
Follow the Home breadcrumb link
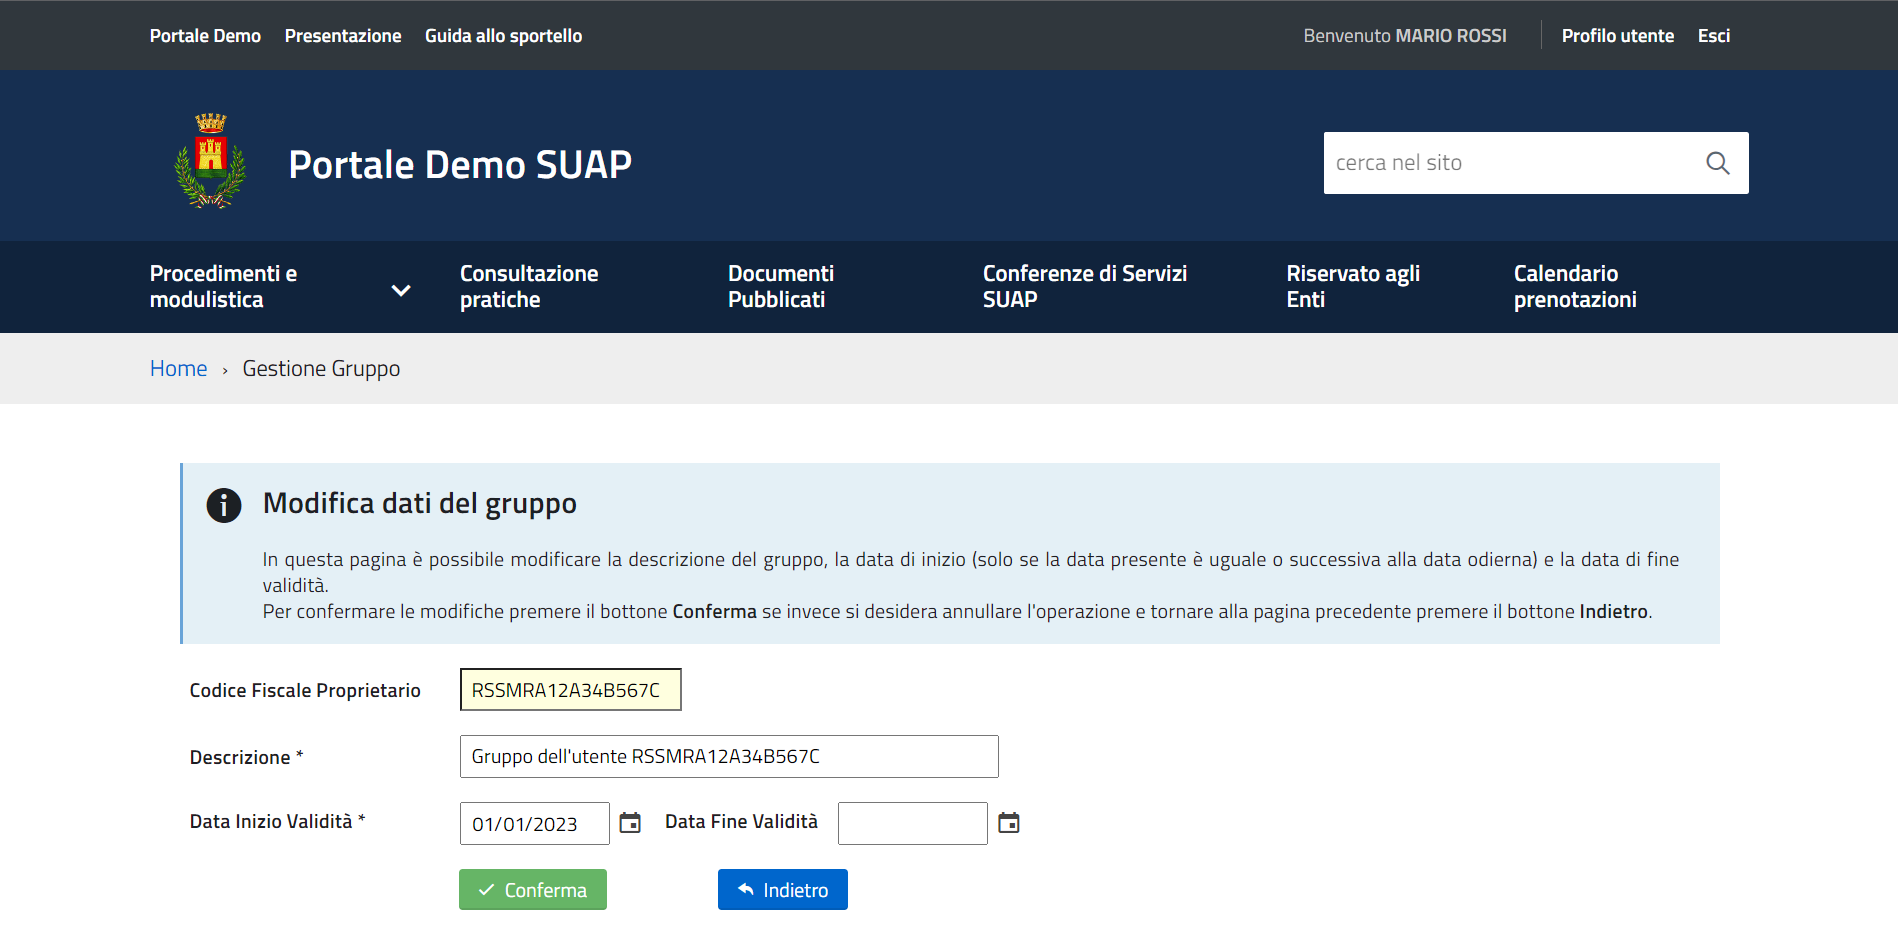pyautogui.click(x=178, y=369)
